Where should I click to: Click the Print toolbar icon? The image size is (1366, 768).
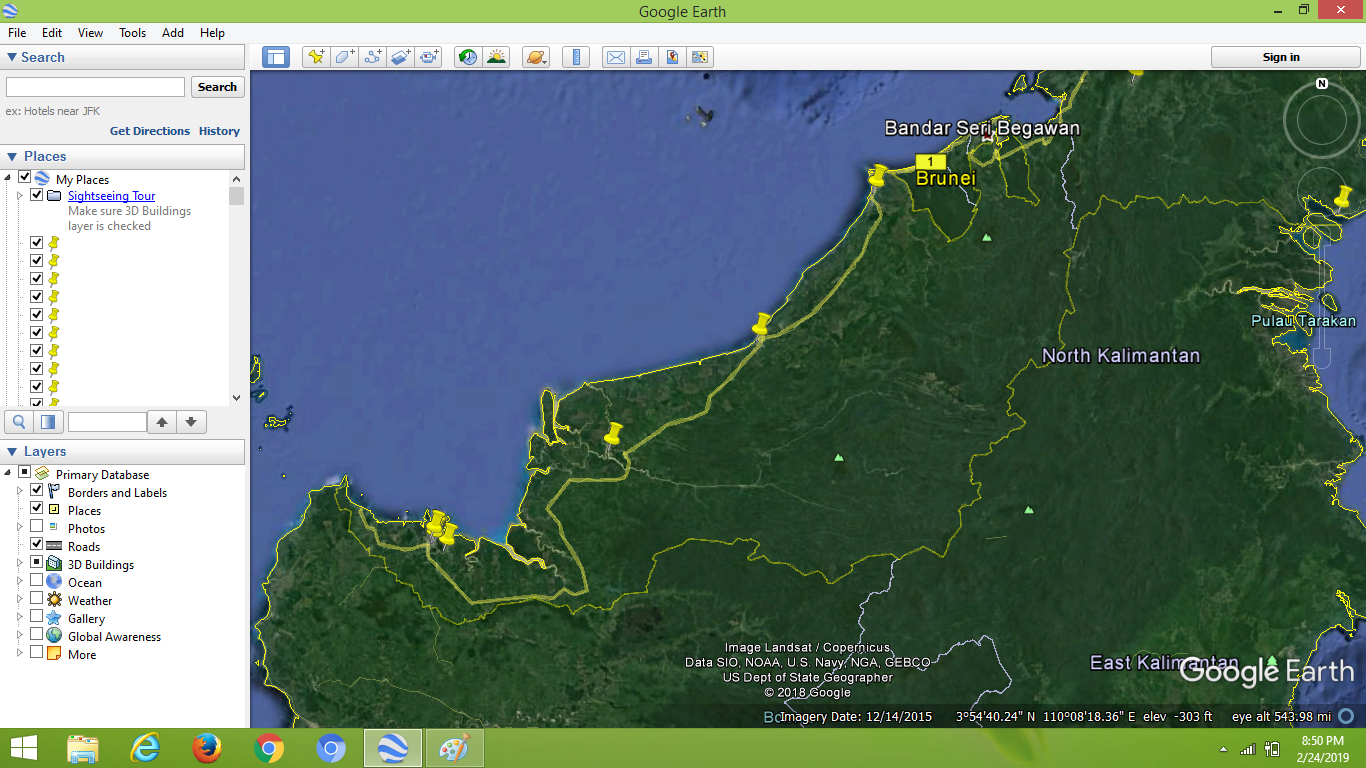click(x=644, y=57)
